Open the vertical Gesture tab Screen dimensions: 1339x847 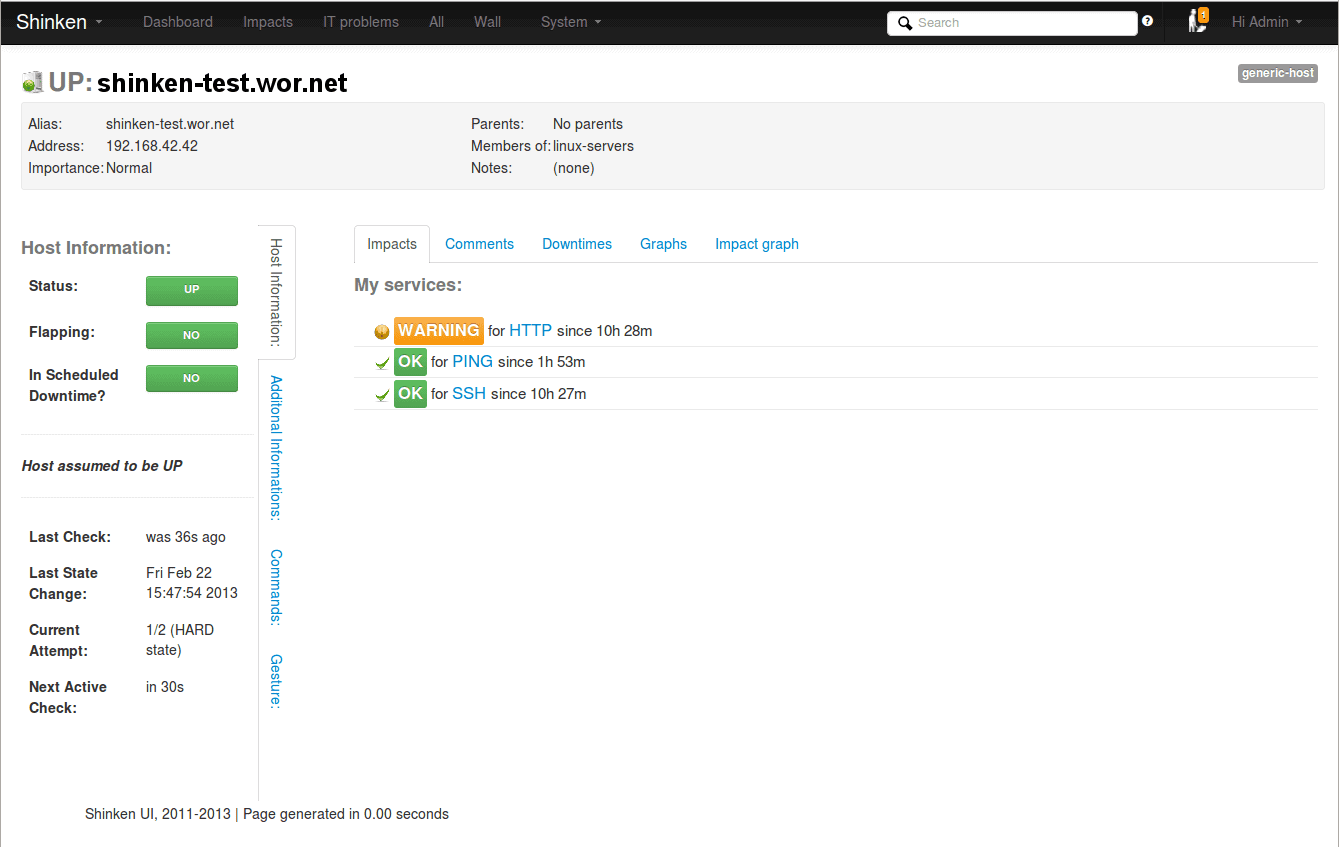[x=276, y=681]
